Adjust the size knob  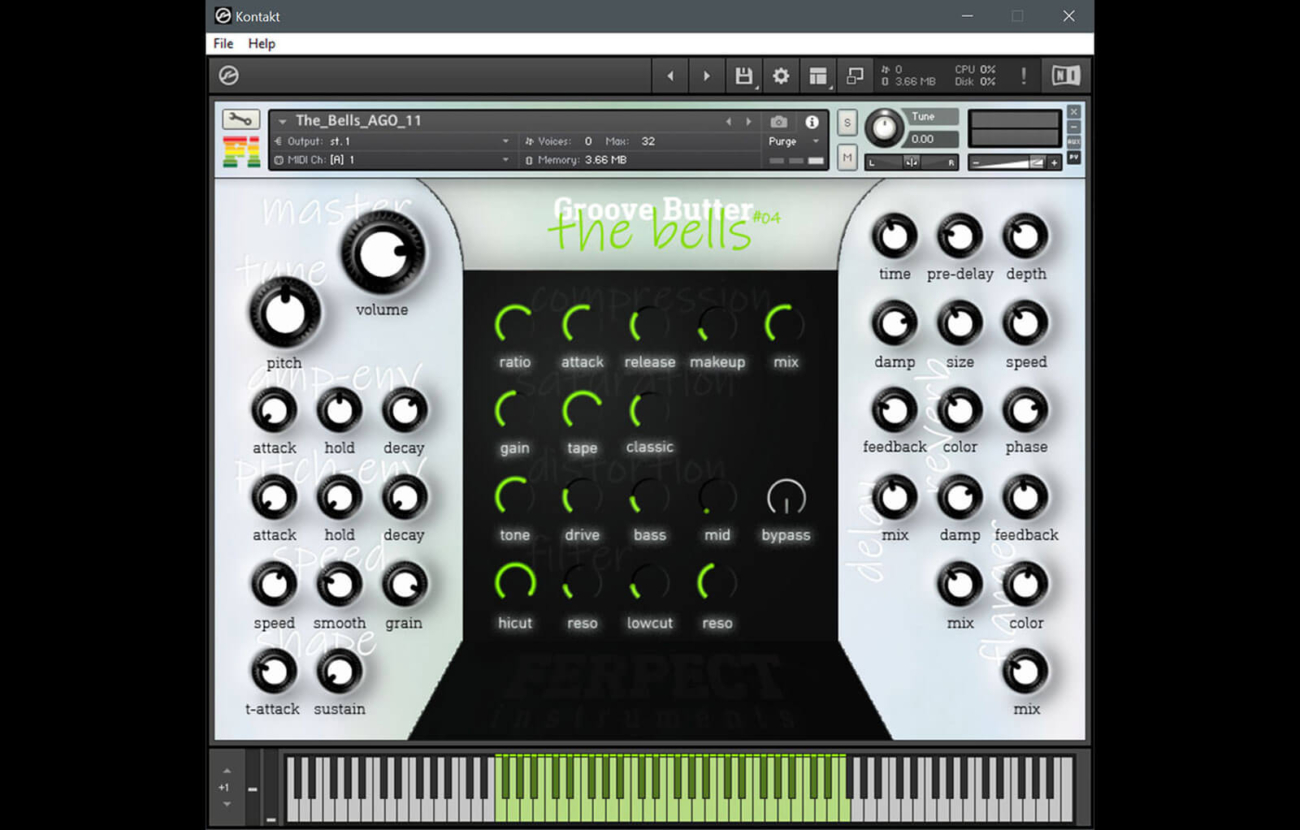tap(959, 324)
